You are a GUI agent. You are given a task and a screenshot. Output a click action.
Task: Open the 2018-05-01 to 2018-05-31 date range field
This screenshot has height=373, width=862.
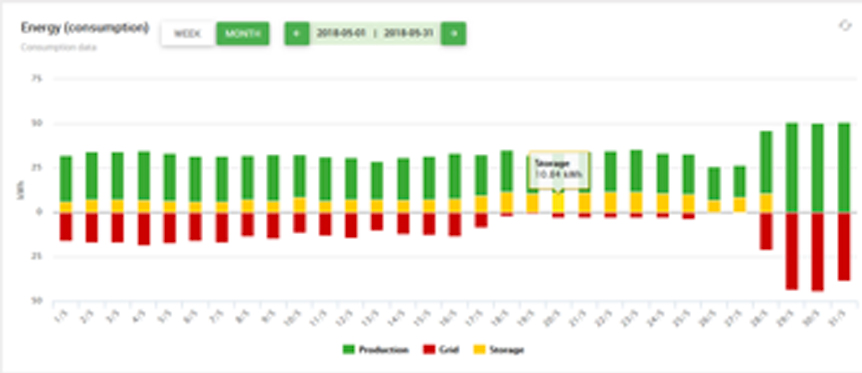click(375, 34)
